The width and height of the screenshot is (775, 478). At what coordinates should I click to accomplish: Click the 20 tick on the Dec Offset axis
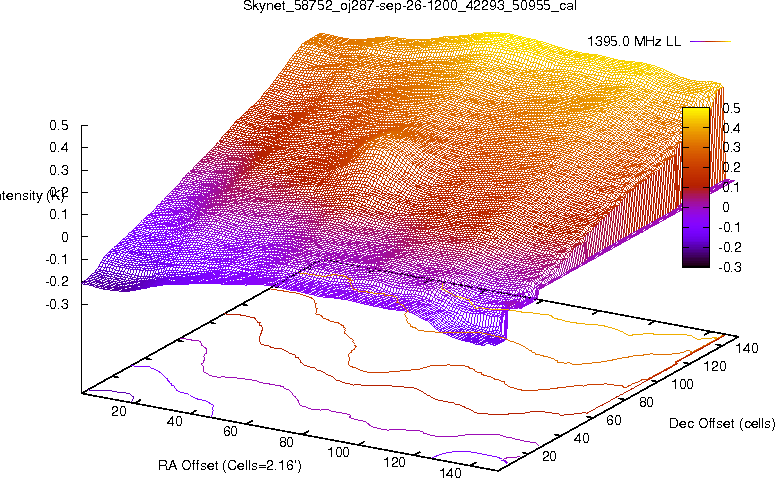click(549, 456)
